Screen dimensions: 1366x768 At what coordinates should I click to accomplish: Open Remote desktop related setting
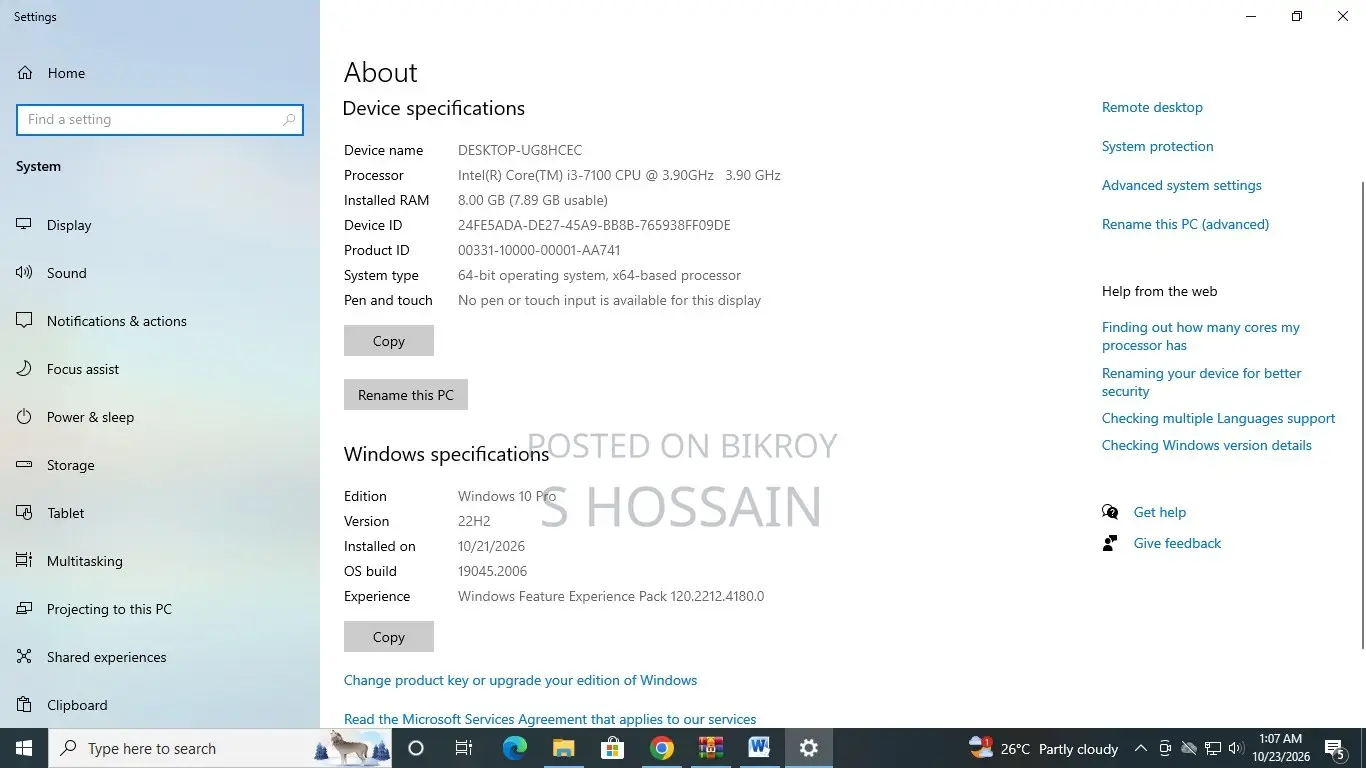click(1152, 107)
